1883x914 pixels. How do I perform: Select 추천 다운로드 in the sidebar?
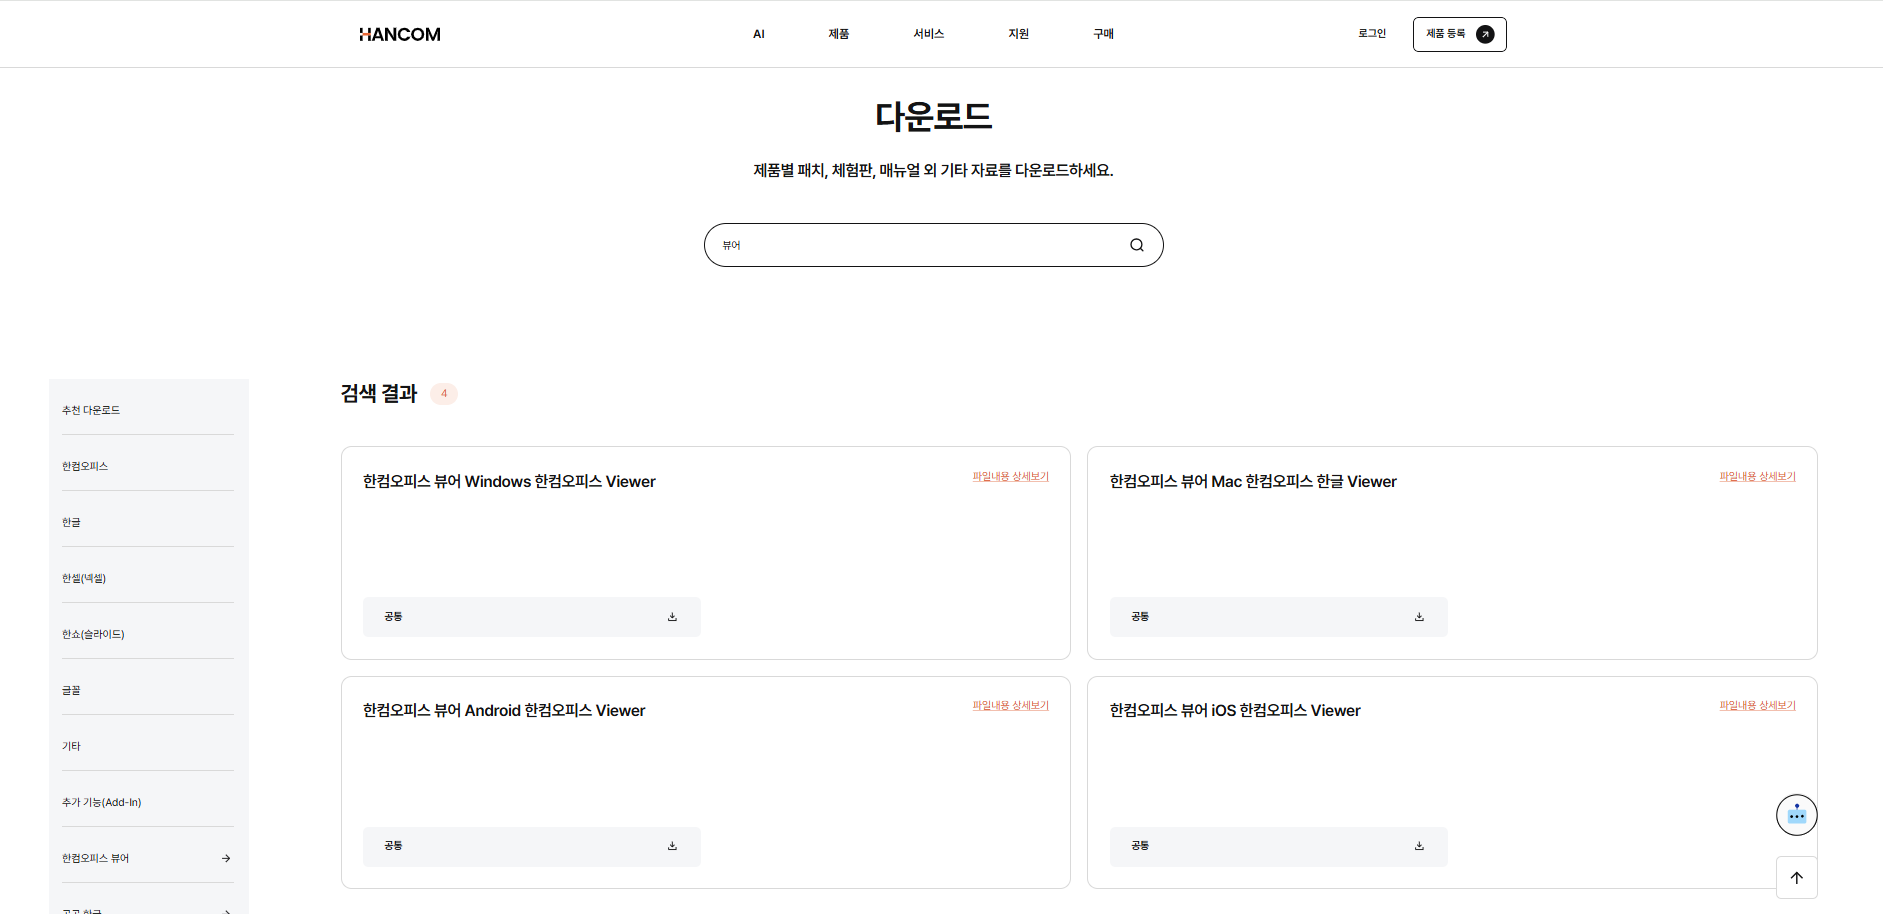(x=91, y=410)
